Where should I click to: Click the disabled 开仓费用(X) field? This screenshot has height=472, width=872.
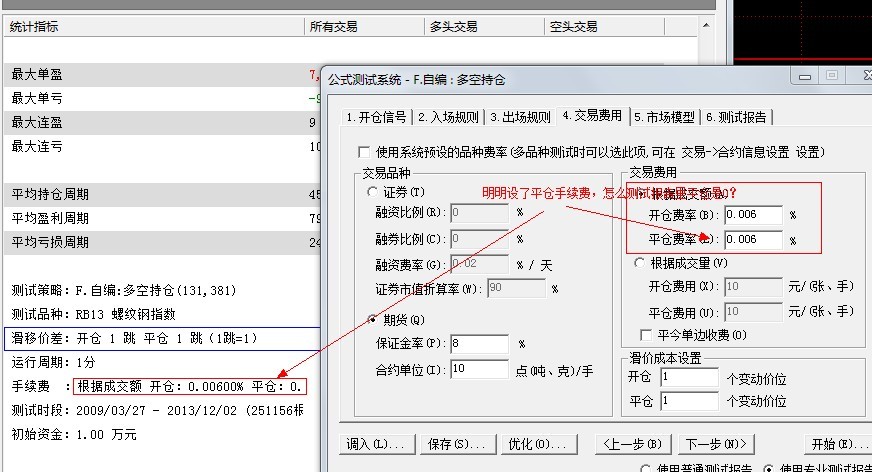point(754,287)
